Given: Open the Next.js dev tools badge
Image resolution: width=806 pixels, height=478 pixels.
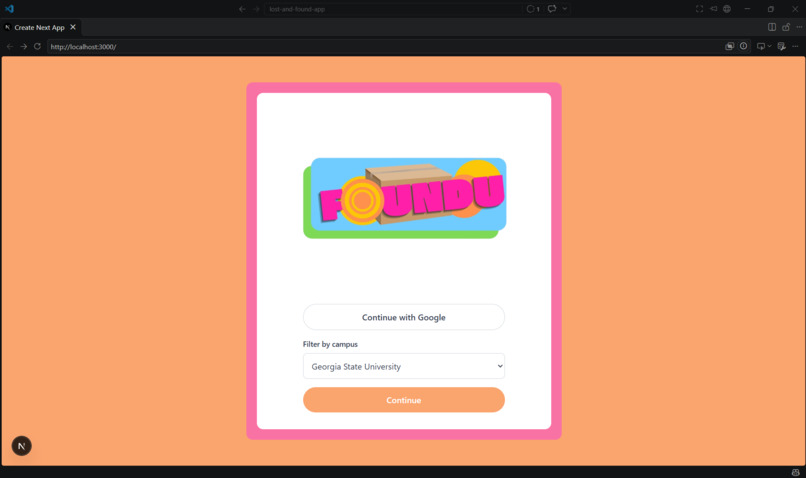Looking at the screenshot, I should 22,446.
